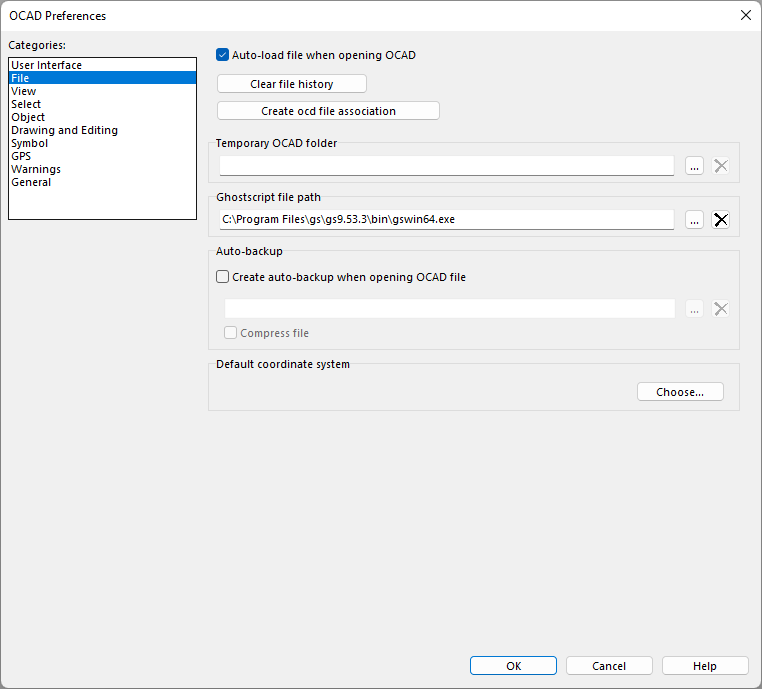Open default coordinate system Choose... dialog

(680, 392)
